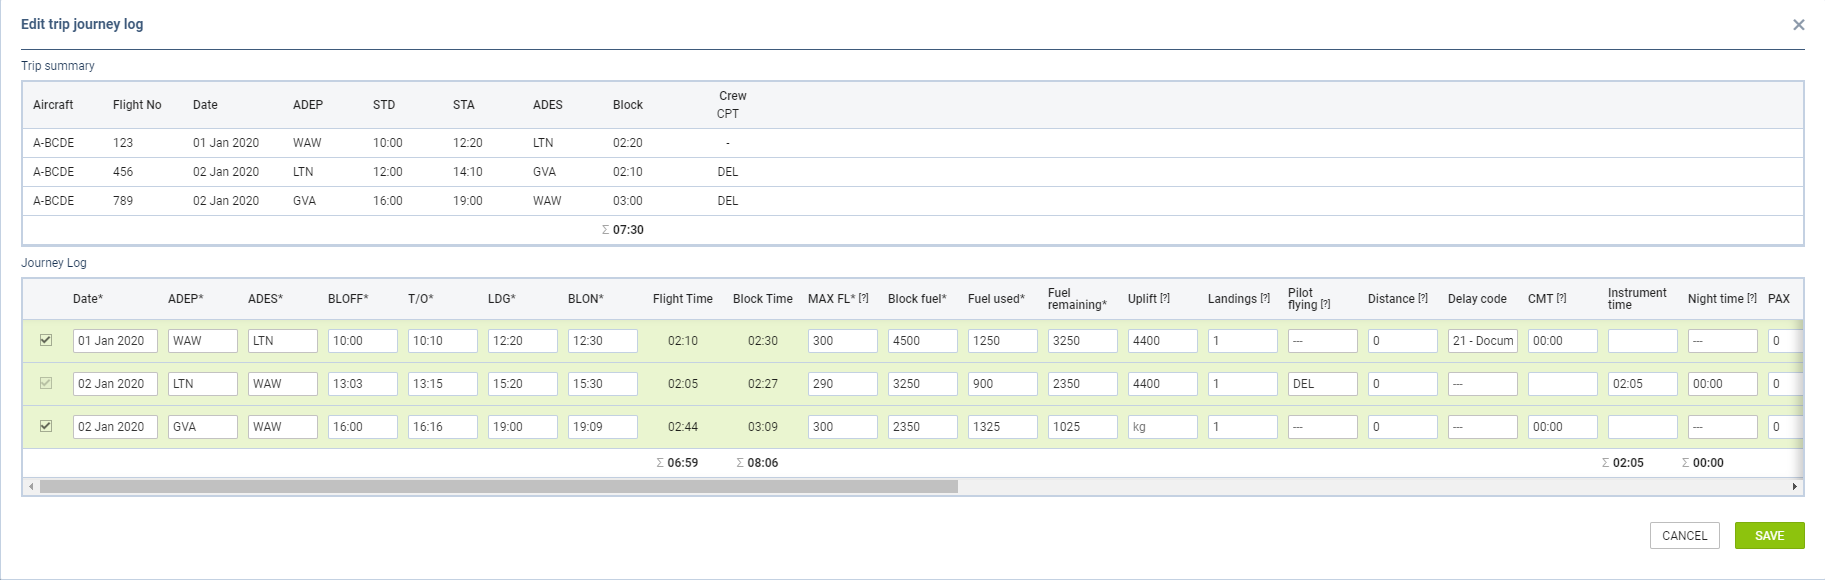This screenshot has width=1825, height=580.
Task: Open Night time field in first journey row
Action: pos(1722,341)
